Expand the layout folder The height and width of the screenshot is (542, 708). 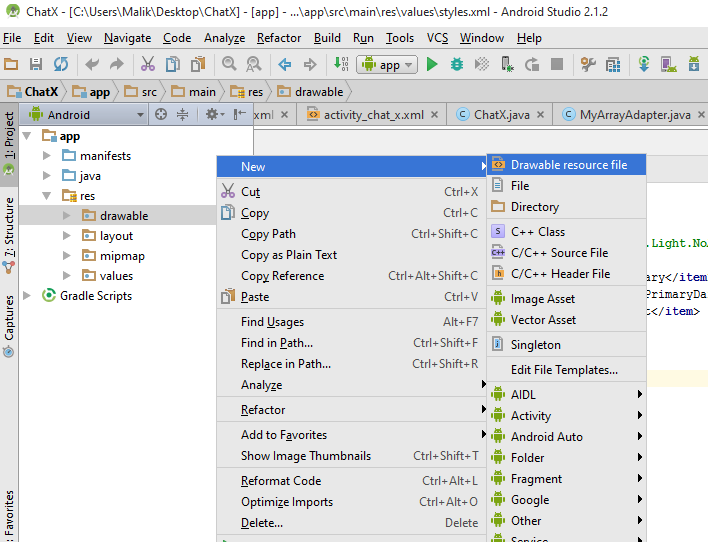tap(67, 235)
